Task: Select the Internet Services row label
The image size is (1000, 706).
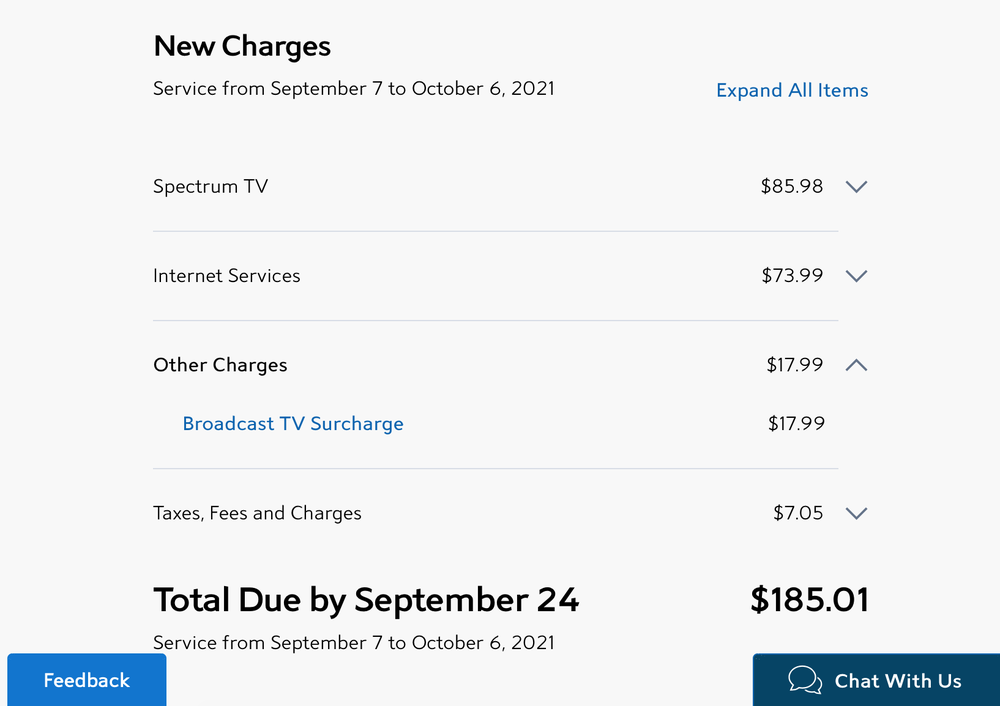Action: tap(226, 276)
